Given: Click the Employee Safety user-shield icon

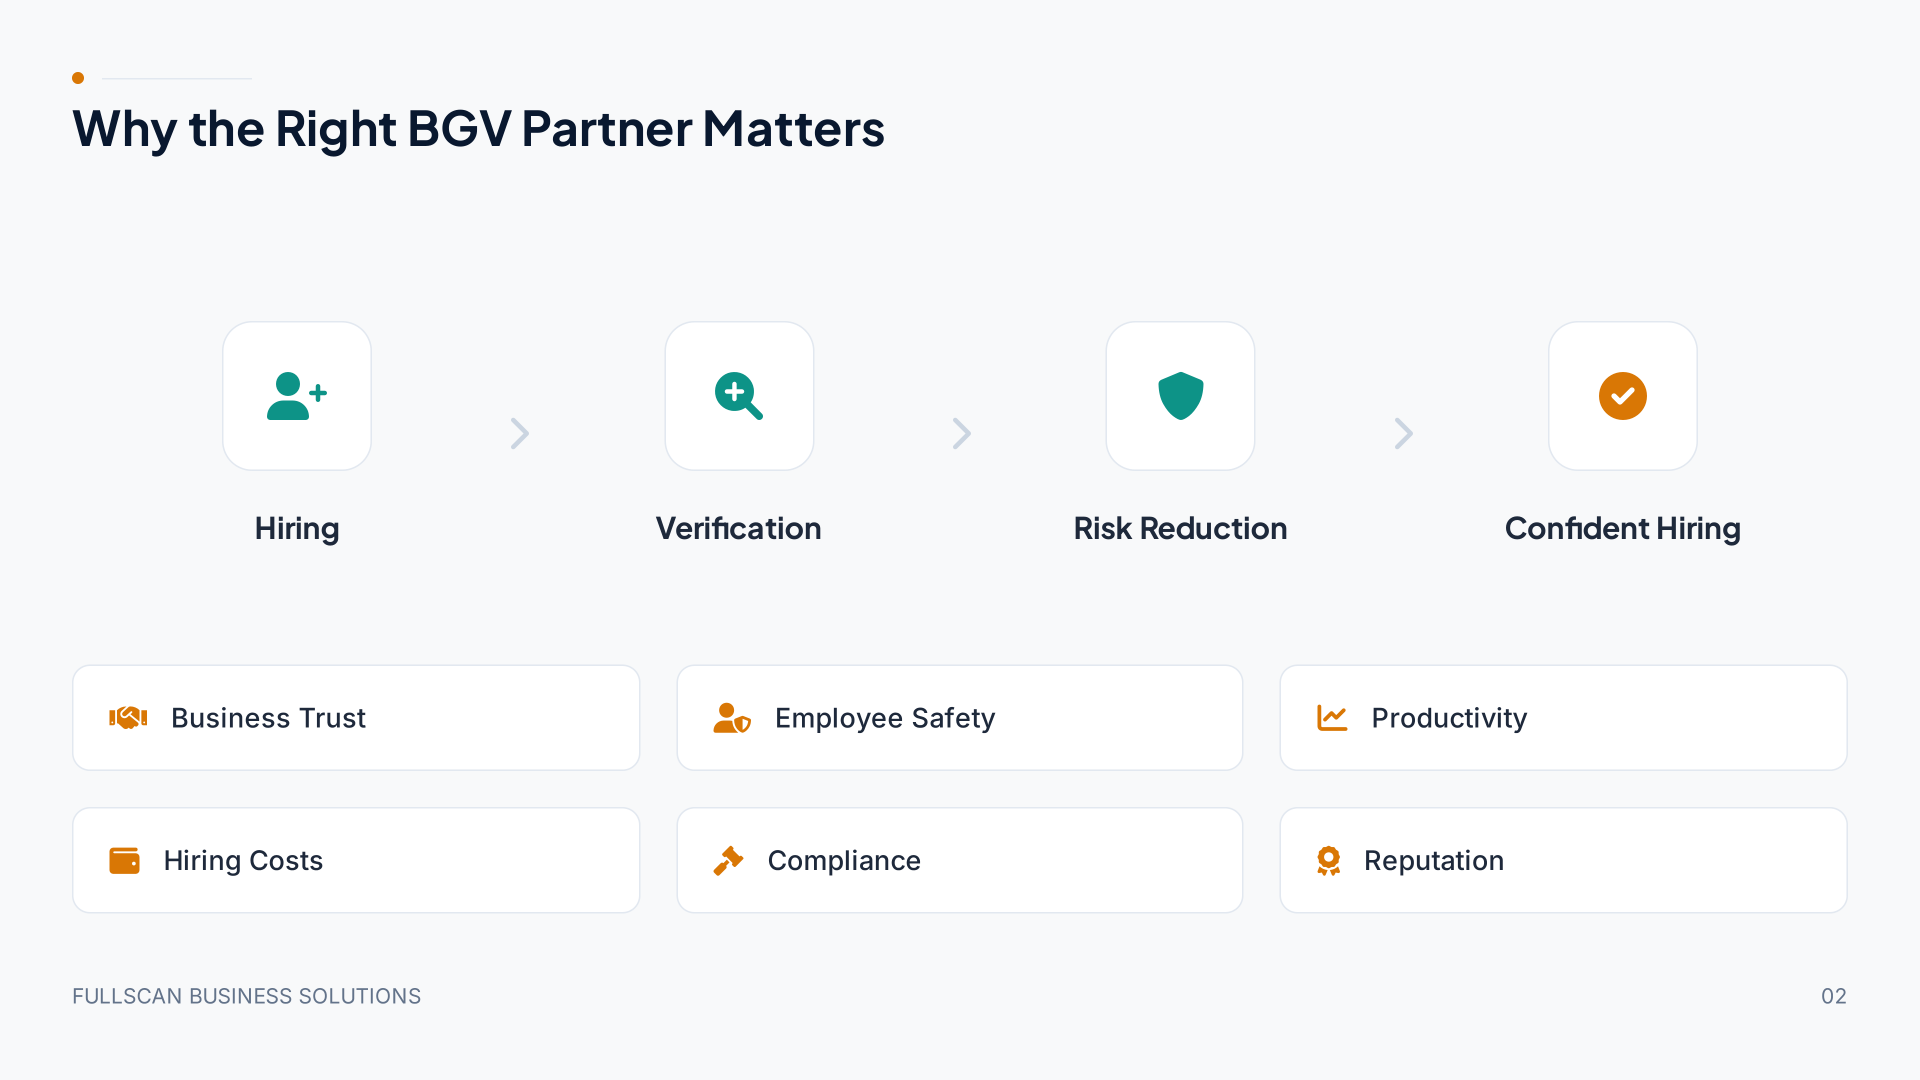Looking at the screenshot, I should coord(732,718).
